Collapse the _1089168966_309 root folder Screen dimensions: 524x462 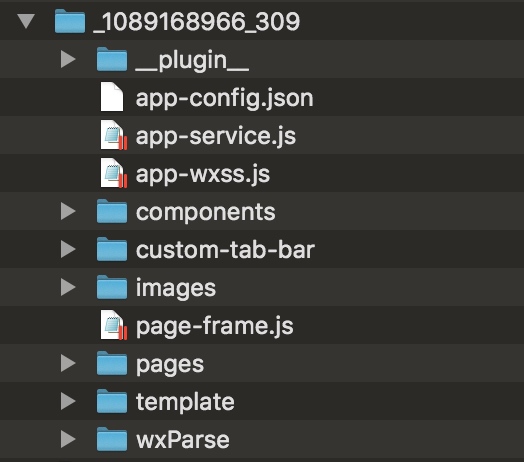click(x=26, y=21)
